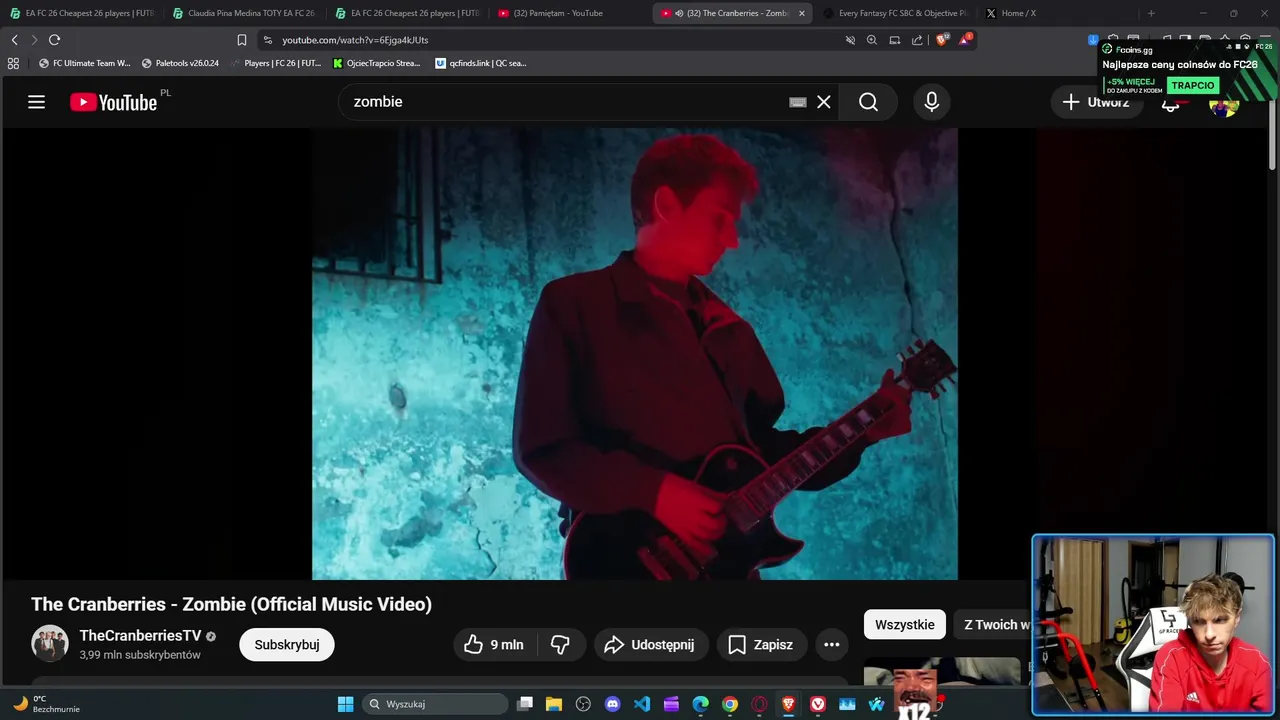The width and height of the screenshot is (1280, 720).
Task: Select the Wszystkie filter chip
Action: click(x=905, y=625)
